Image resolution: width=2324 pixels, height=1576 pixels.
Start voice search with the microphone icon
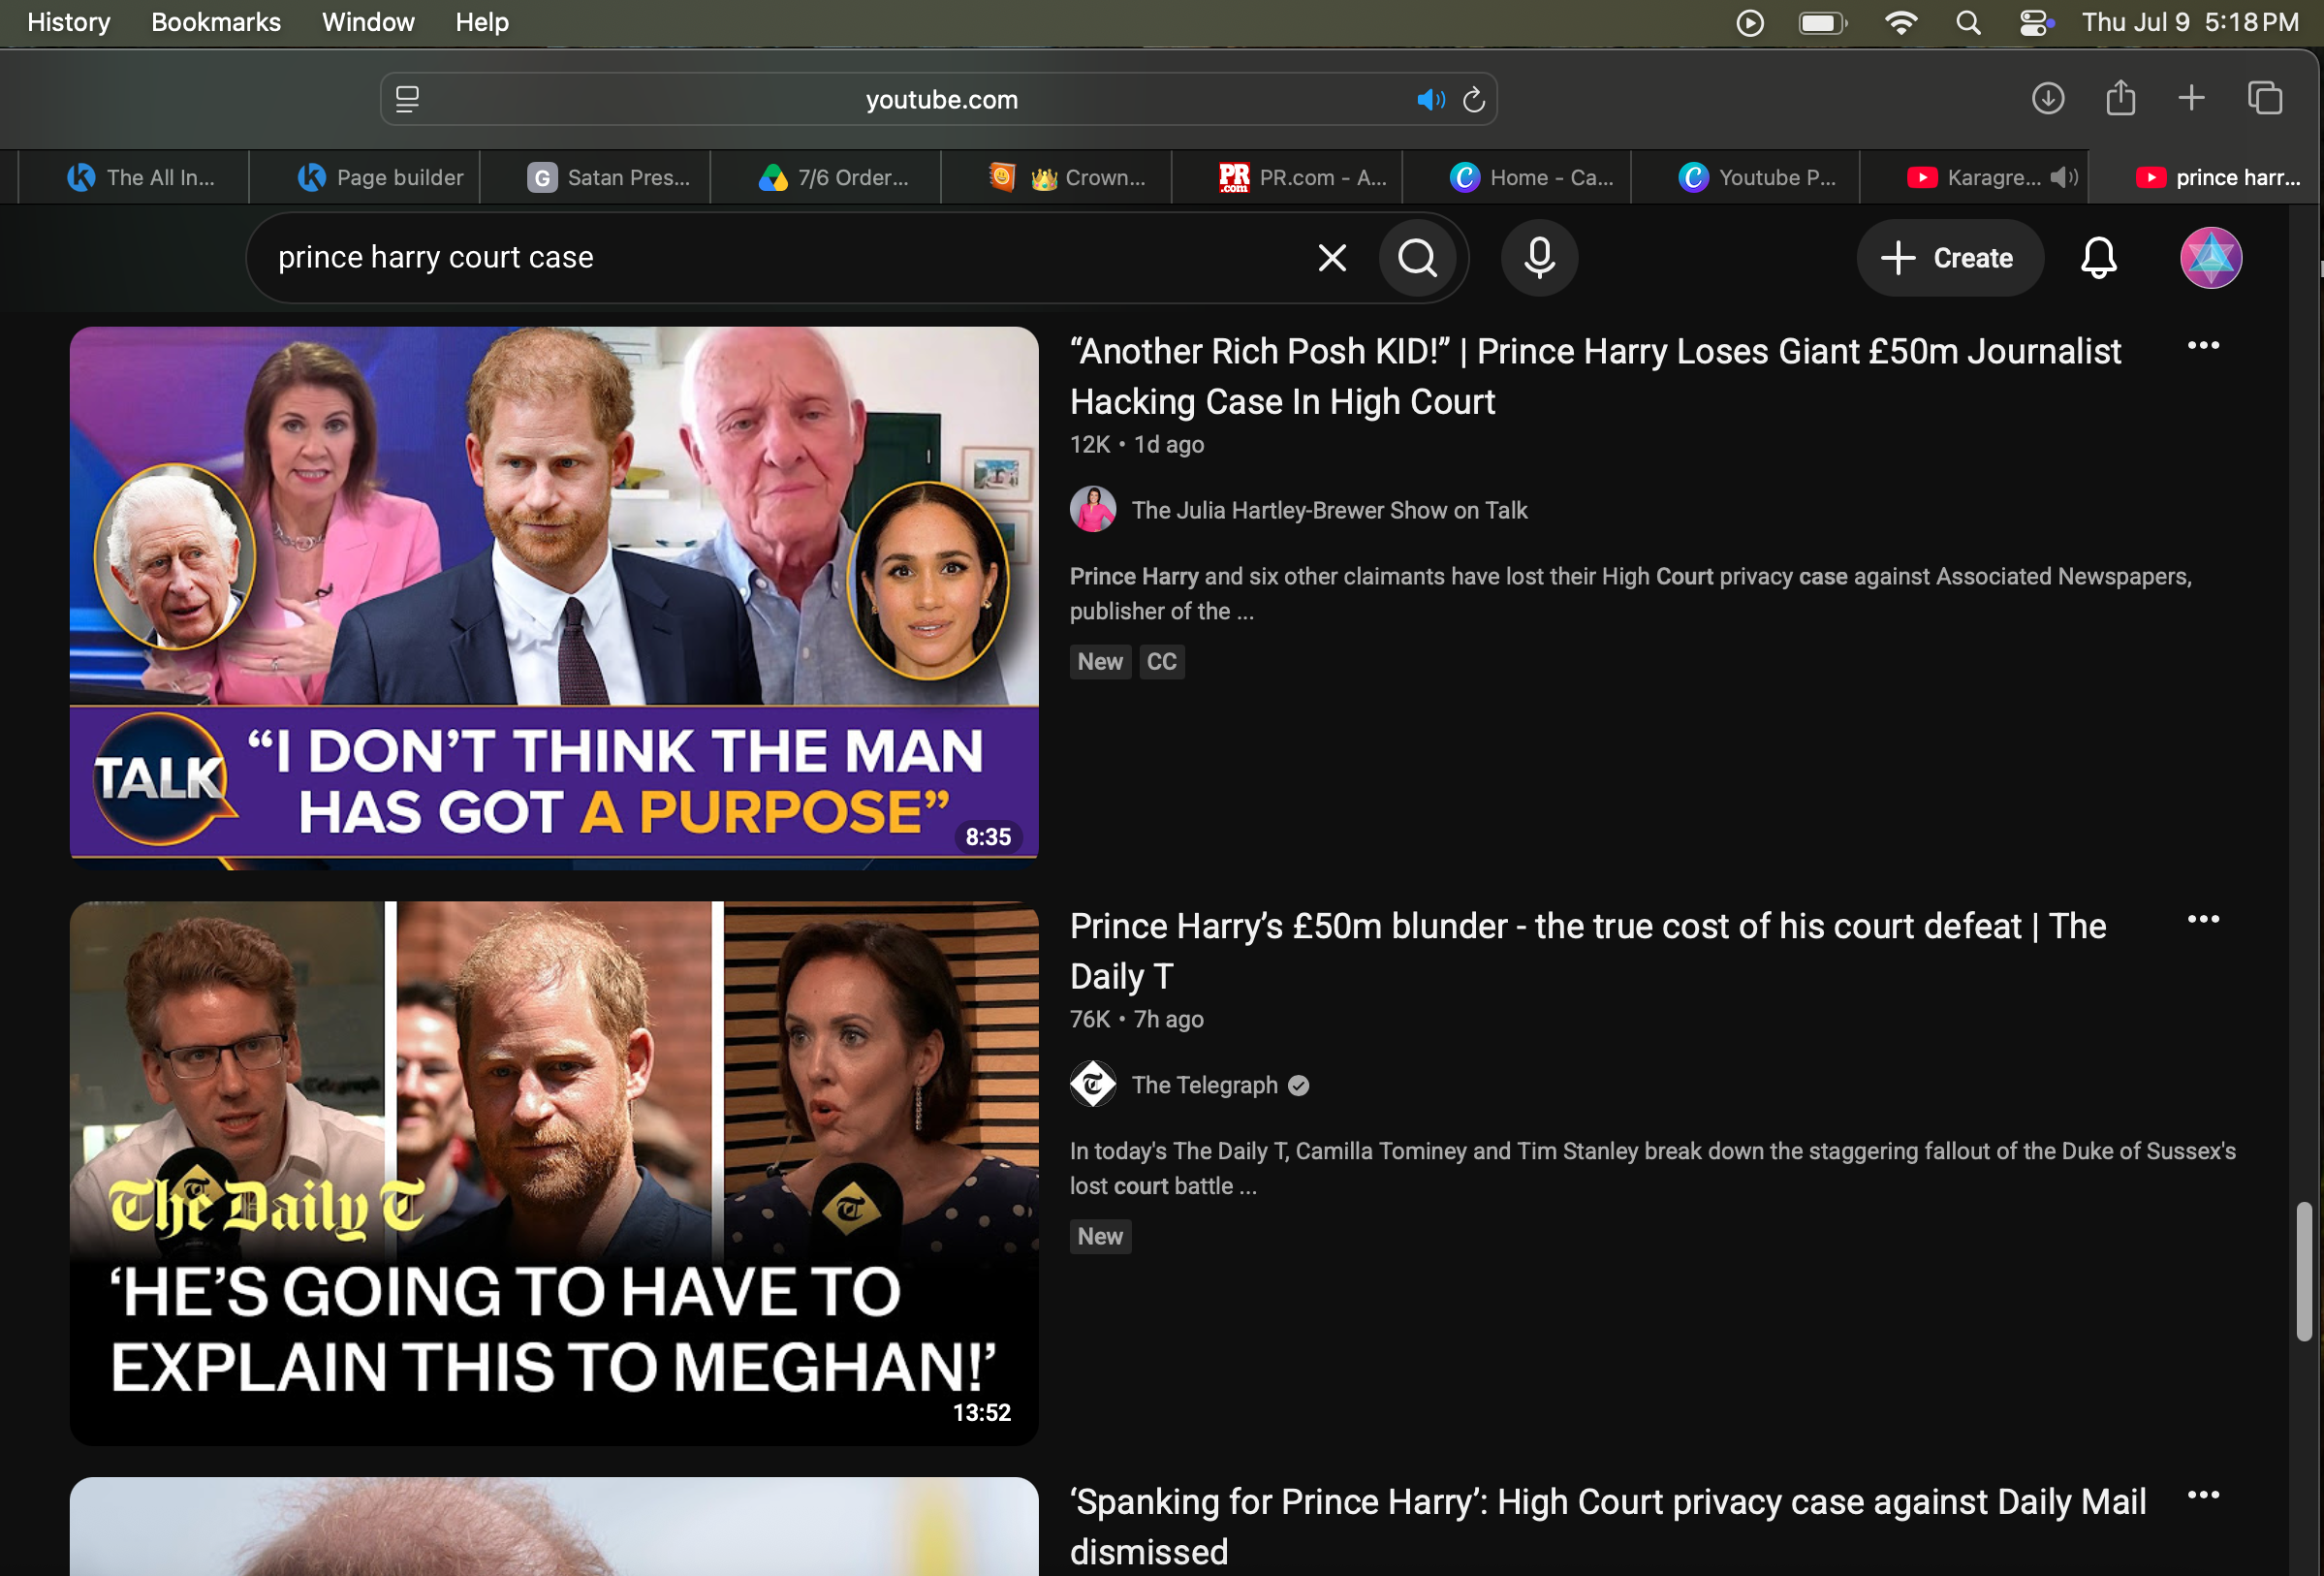tap(1539, 258)
